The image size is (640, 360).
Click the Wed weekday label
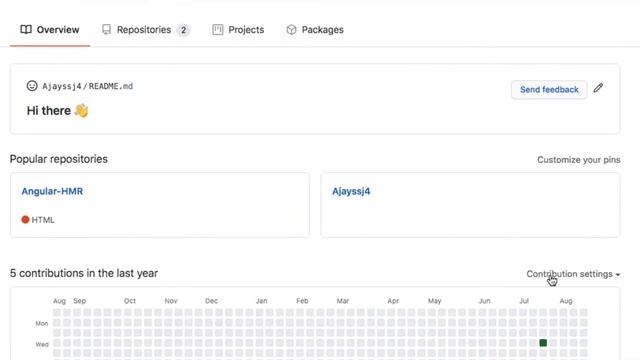[42, 344]
